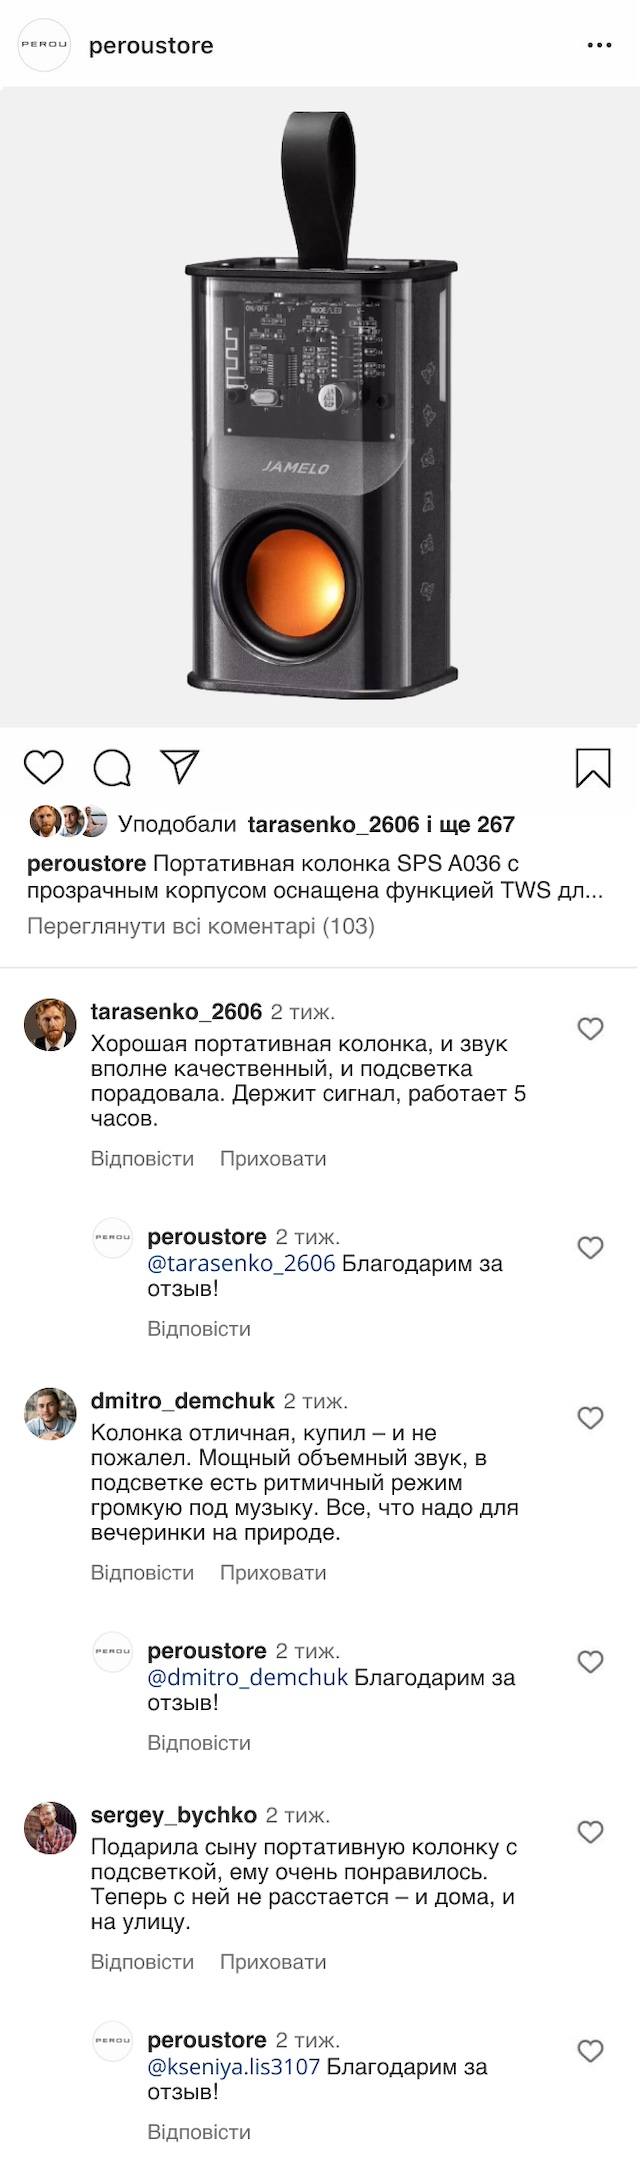Like tarasenko_2606's comment
The image size is (640, 2168).
tap(591, 1028)
